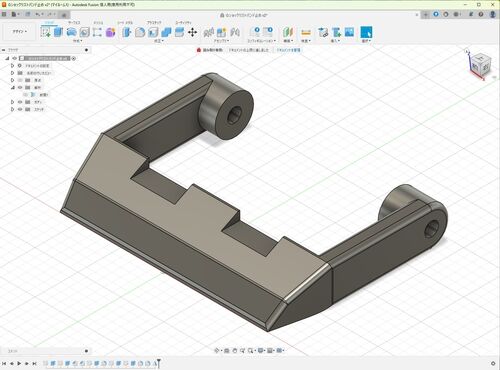Activate the Fillet tool
Image resolution: width=500 pixels, height=370 pixels.
pos(140,32)
